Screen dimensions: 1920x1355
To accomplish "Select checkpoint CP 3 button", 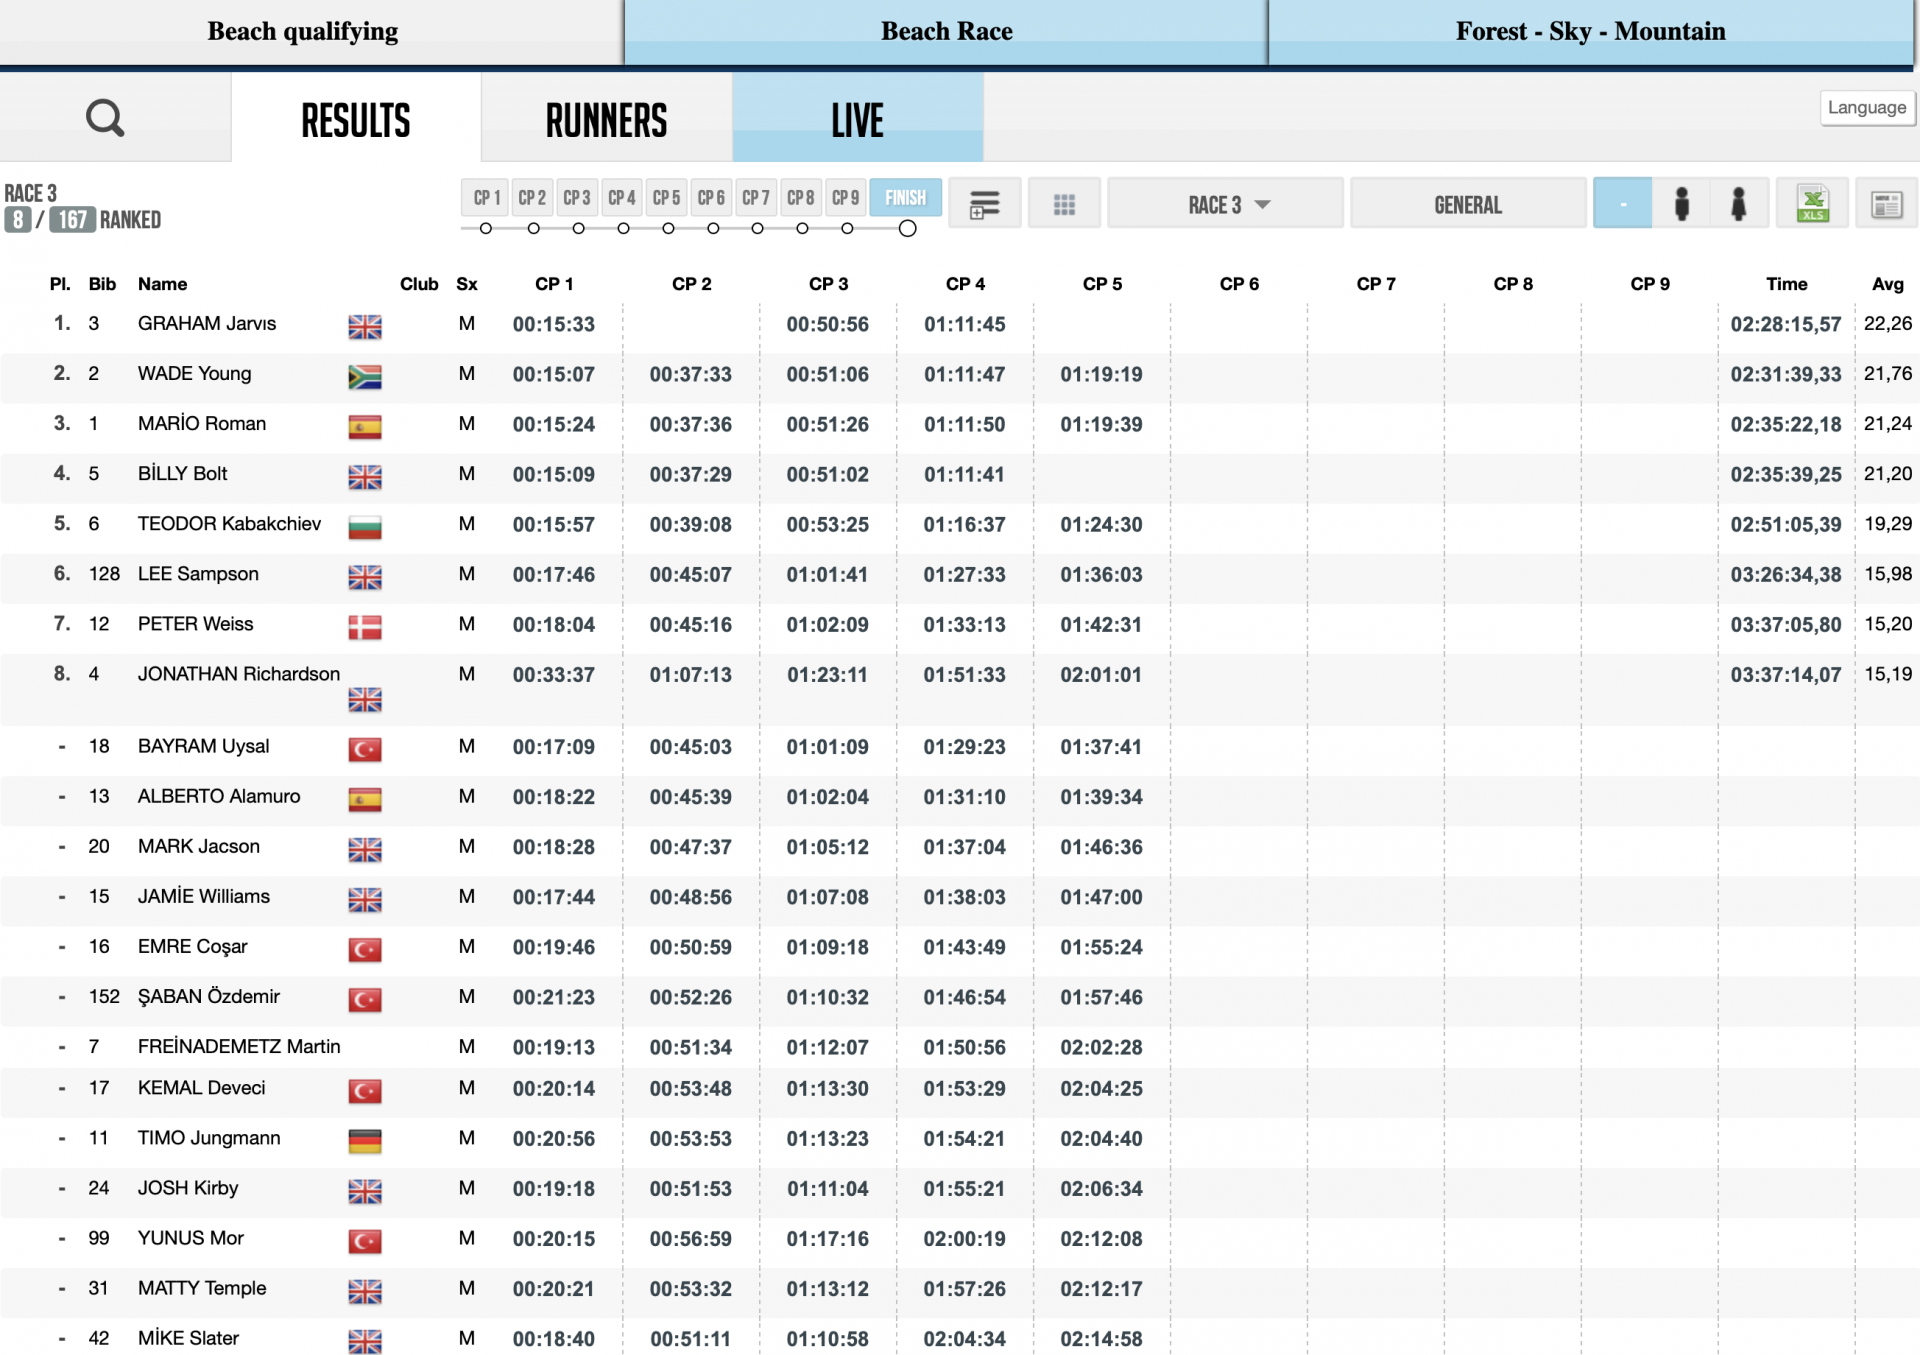I will click(x=577, y=198).
